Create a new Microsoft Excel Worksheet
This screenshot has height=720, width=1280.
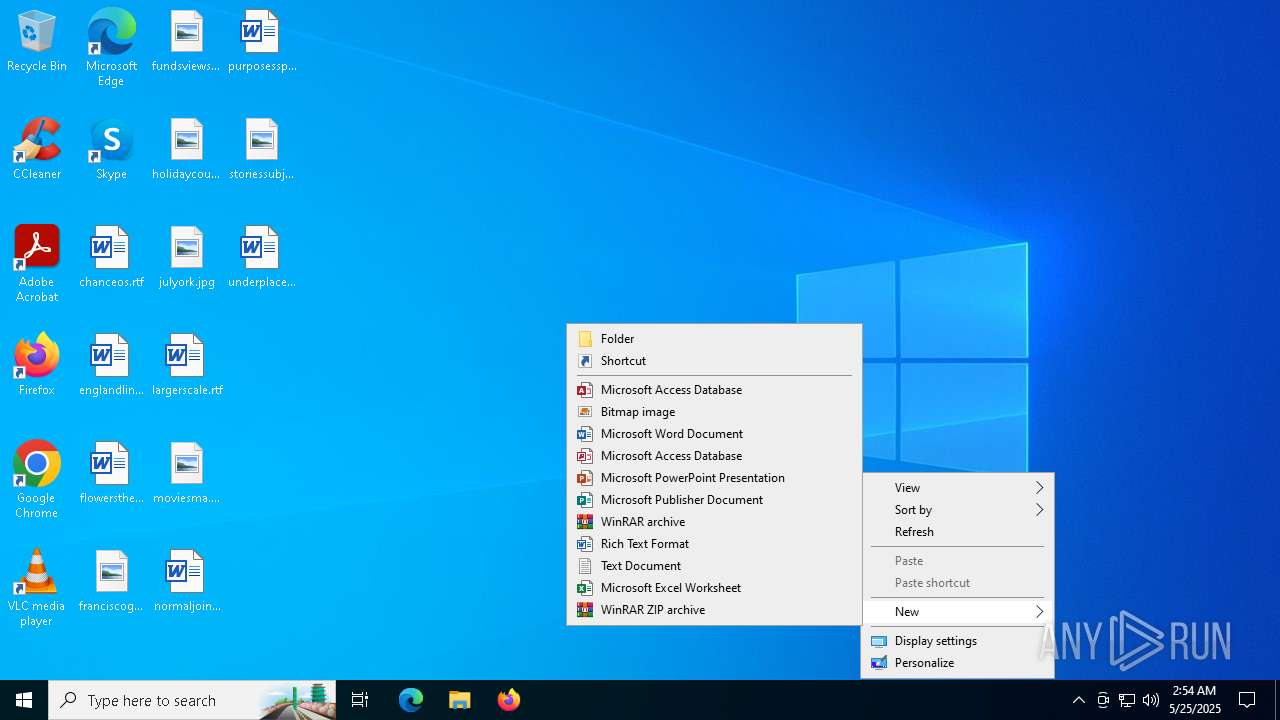(x=714, y=588)
